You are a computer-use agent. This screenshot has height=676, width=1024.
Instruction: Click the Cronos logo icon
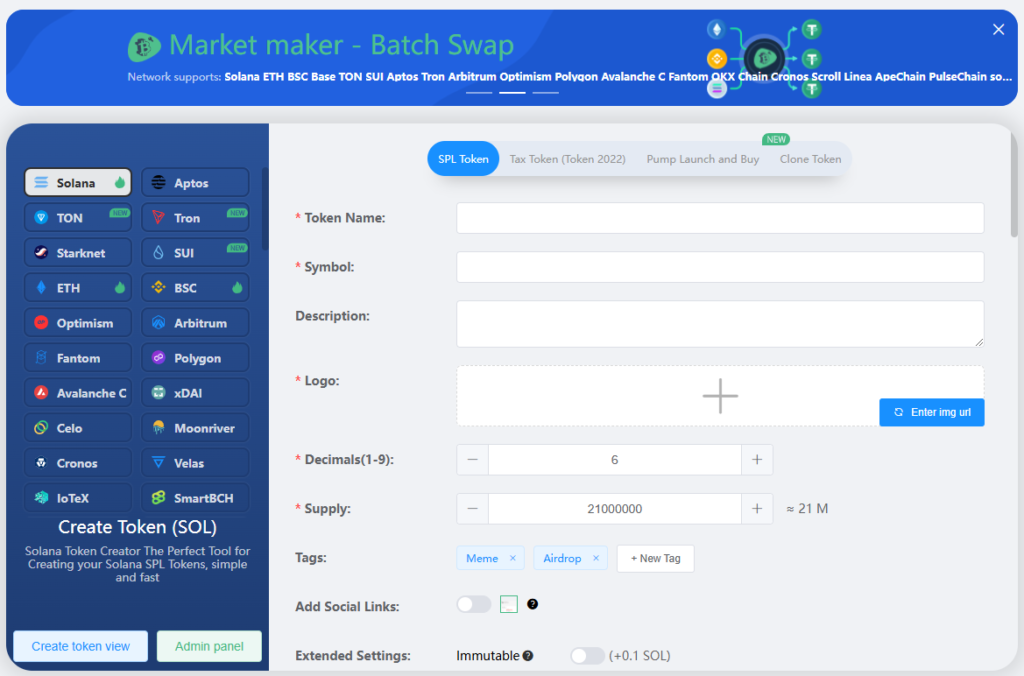tap(41, 463)
